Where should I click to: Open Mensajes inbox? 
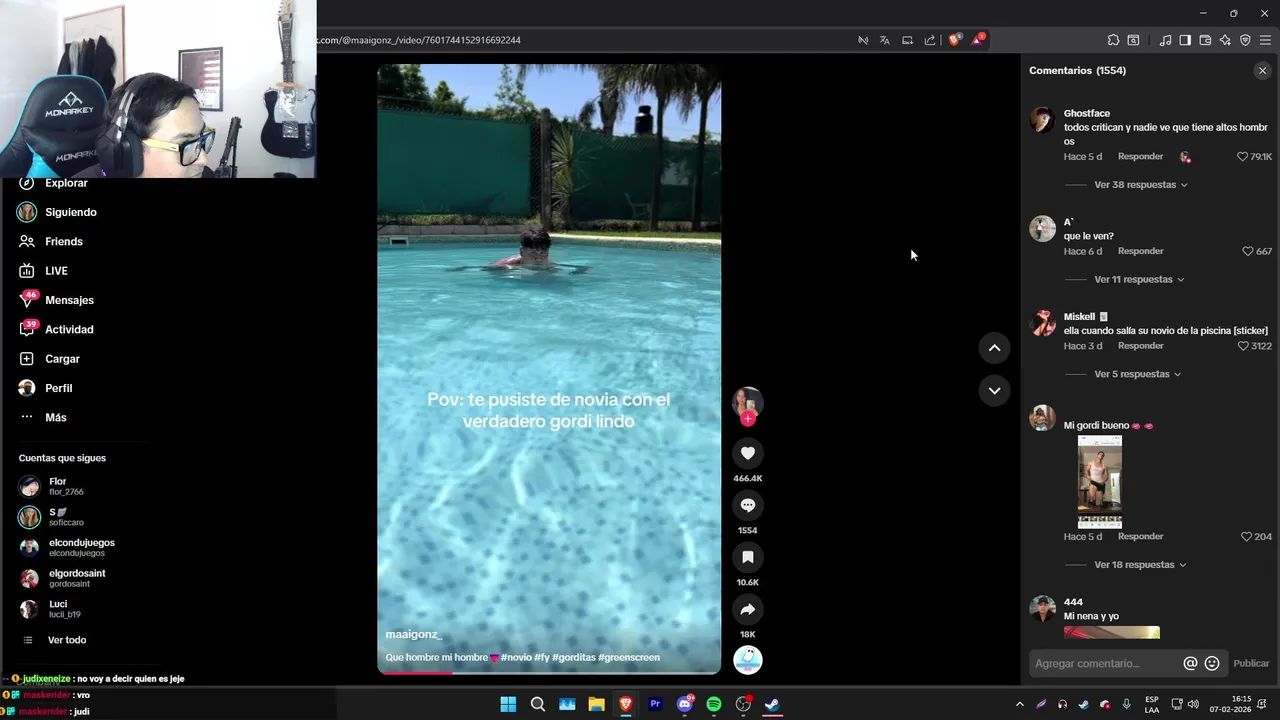[x=56, y=300]
